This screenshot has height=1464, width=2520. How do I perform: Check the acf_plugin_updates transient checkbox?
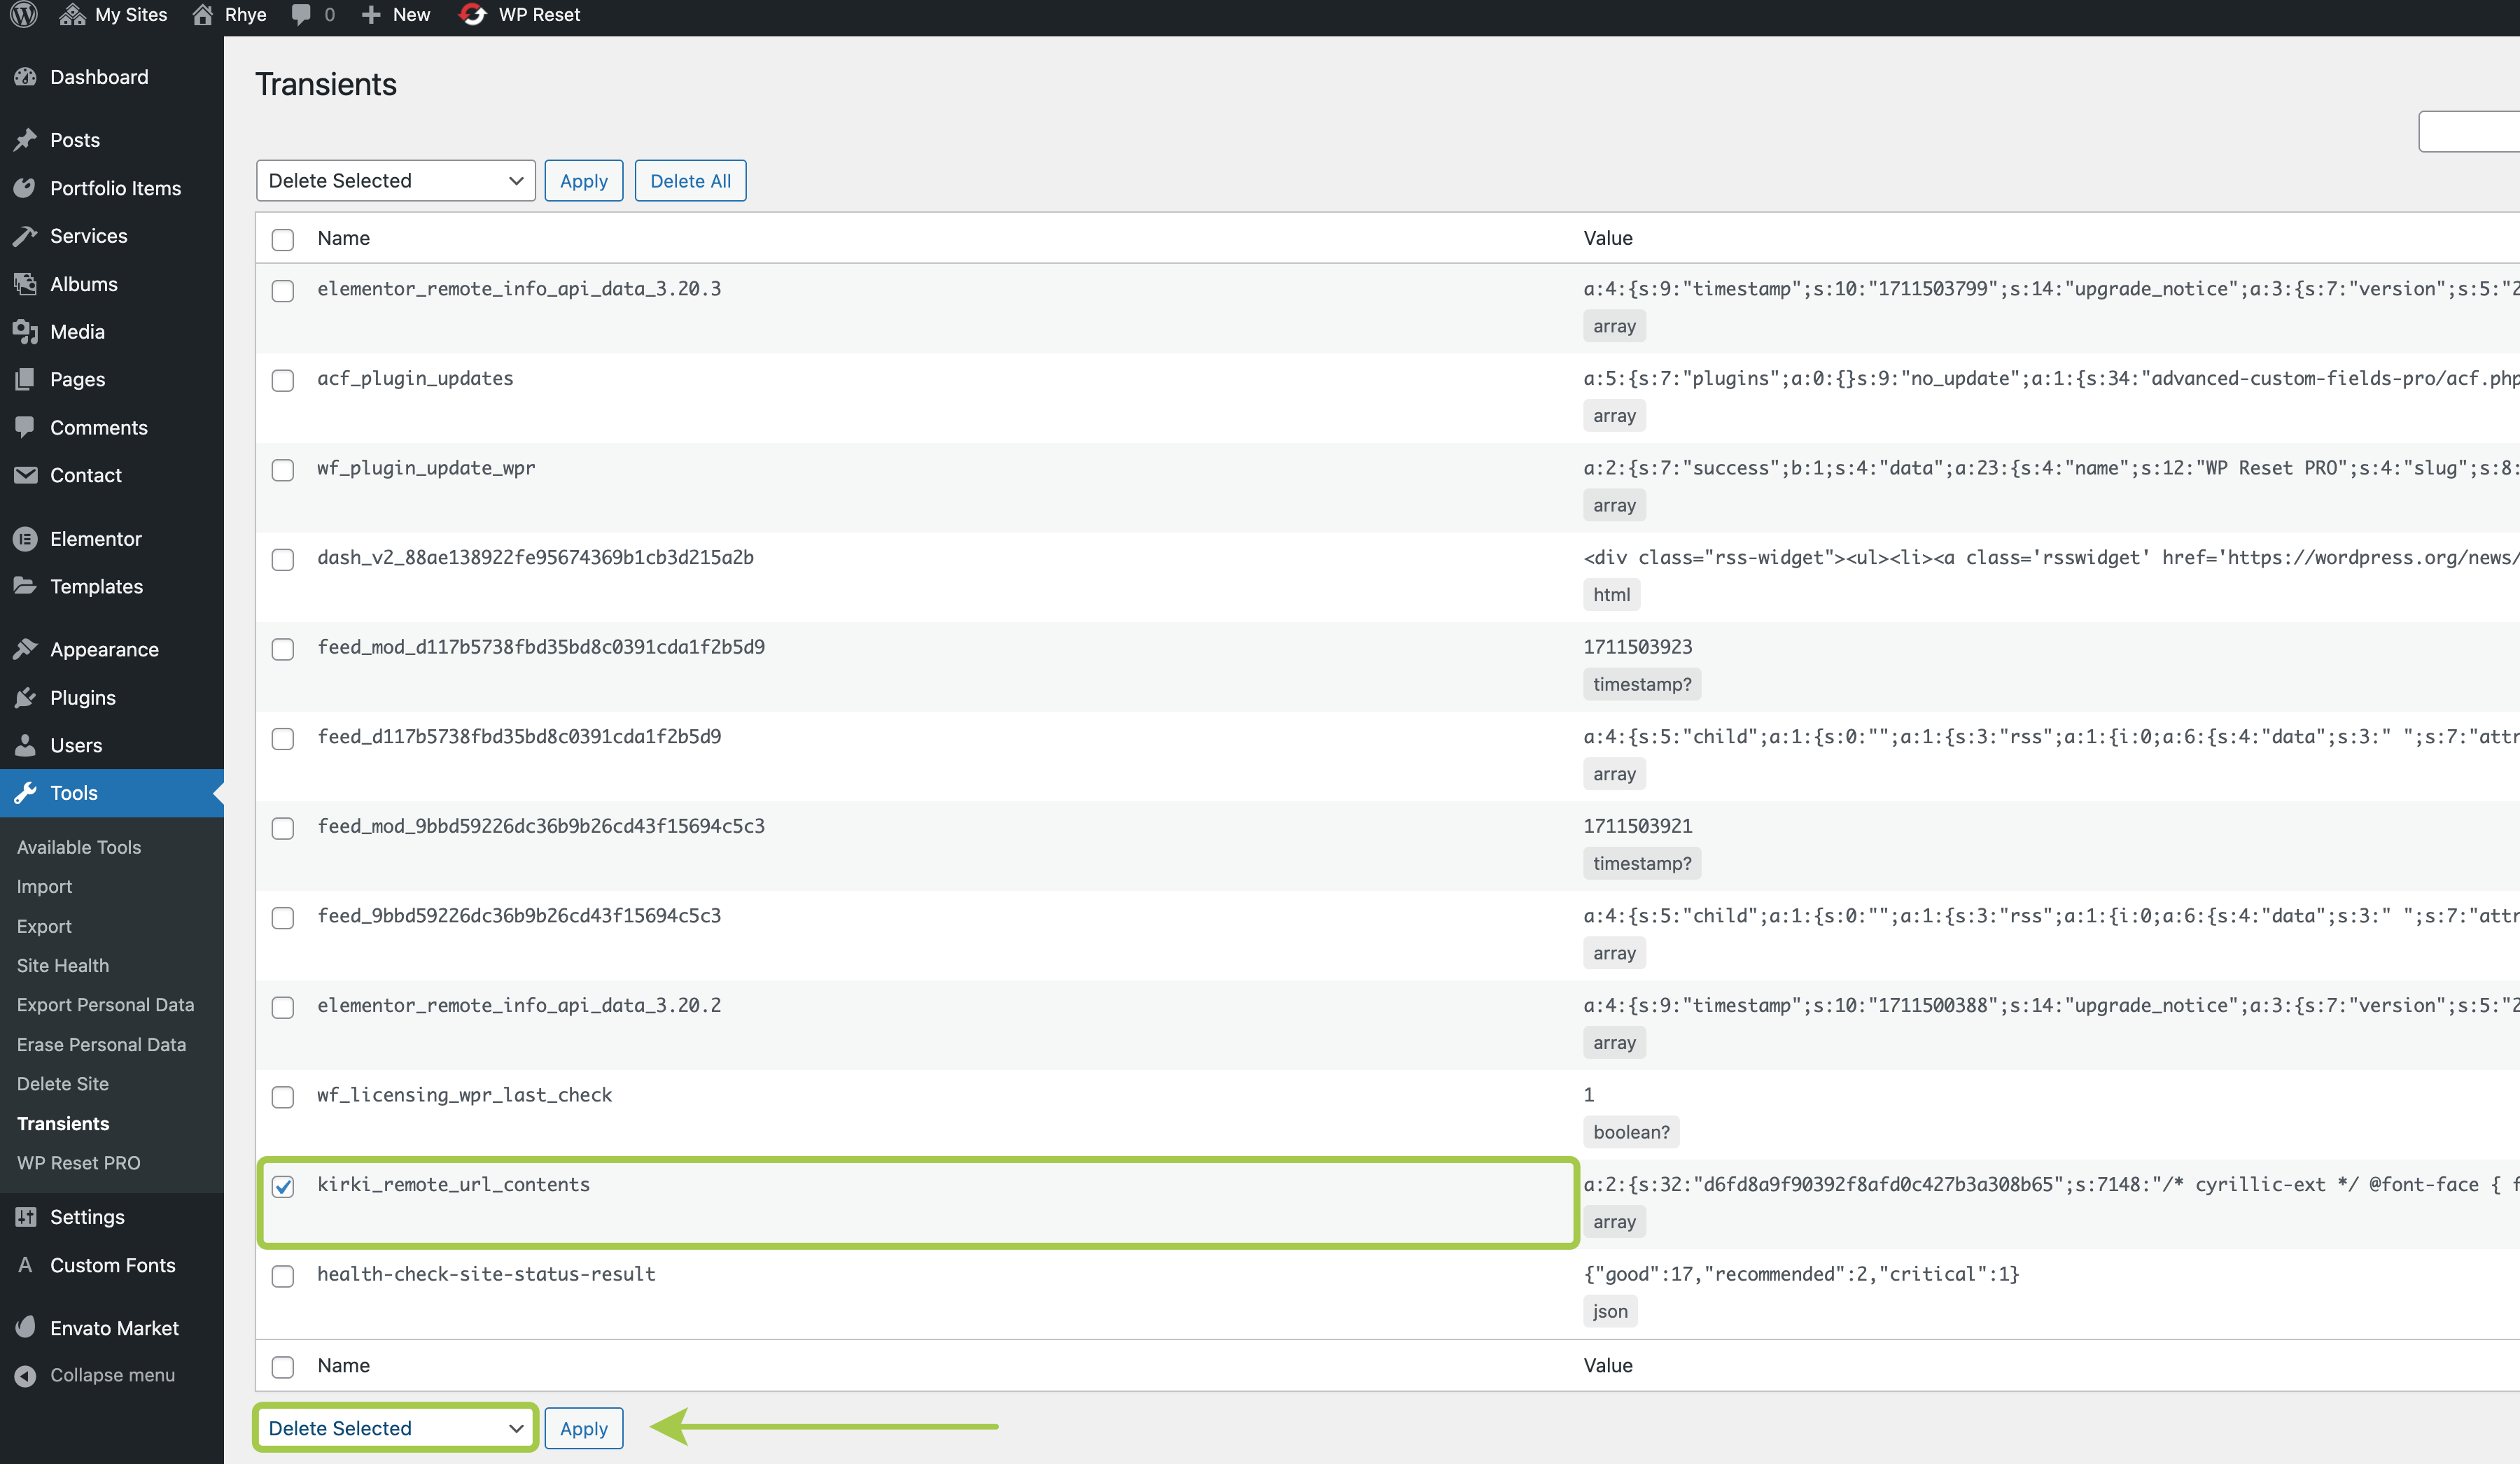pos(283,381)
